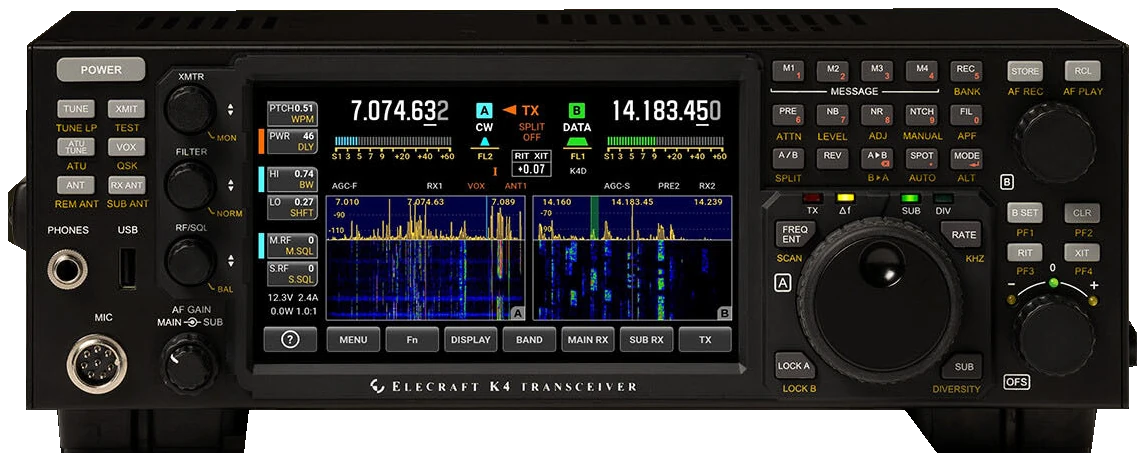Step the FILTER knob function arrows
Viewport: 1145px width, 461px height.
tap(231, 185)
